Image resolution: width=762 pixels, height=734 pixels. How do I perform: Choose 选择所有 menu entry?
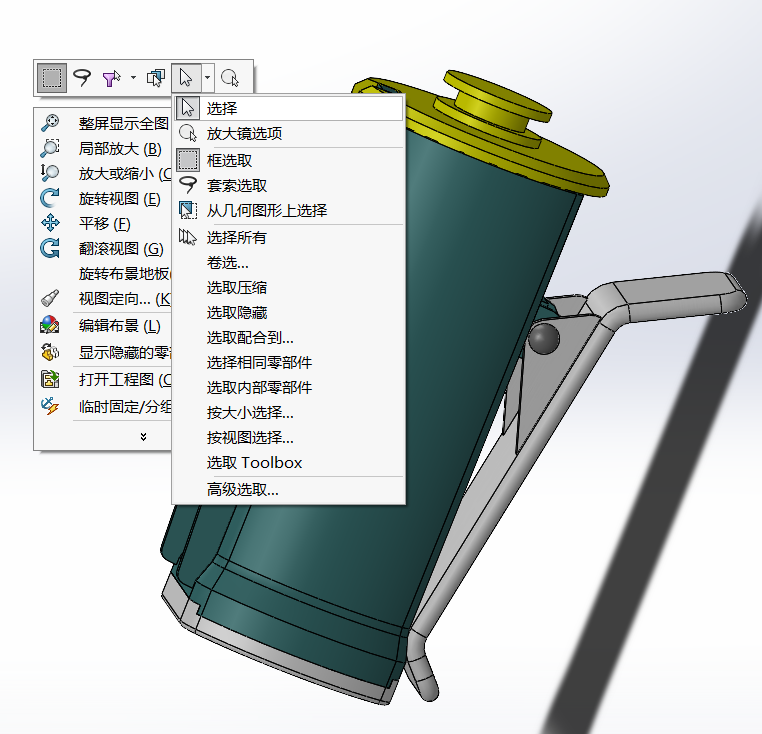290,237
